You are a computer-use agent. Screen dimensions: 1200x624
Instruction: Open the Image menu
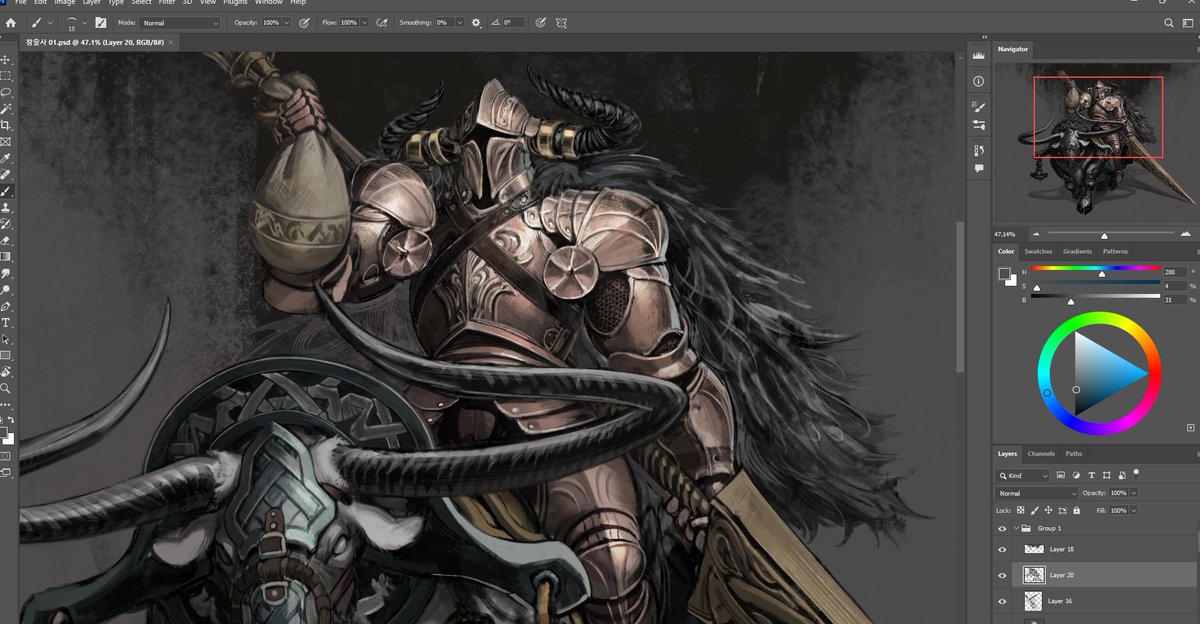tap(65, 3)
